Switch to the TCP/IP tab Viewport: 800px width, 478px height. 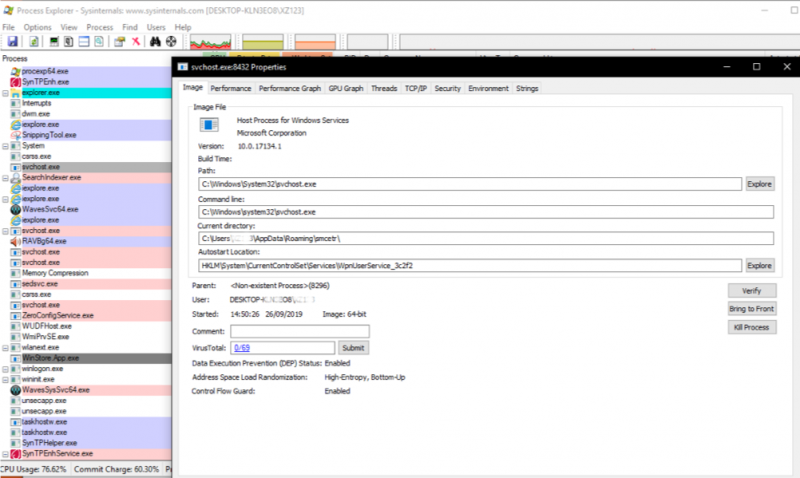(x=416, y=88)
